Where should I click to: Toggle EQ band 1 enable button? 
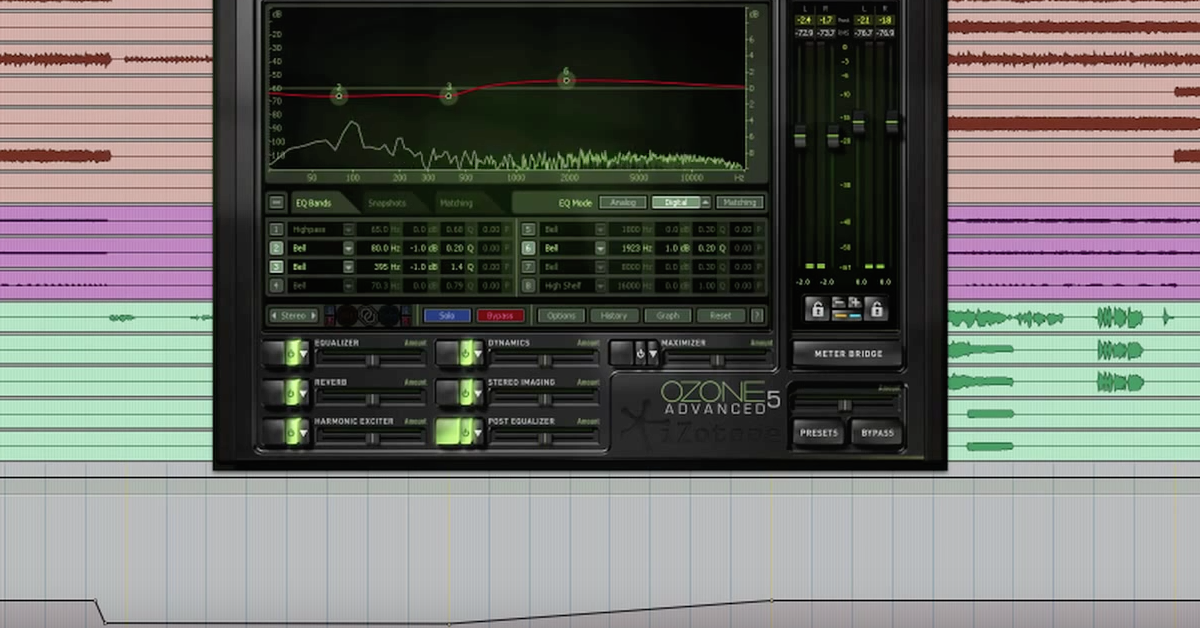point(277,229)
